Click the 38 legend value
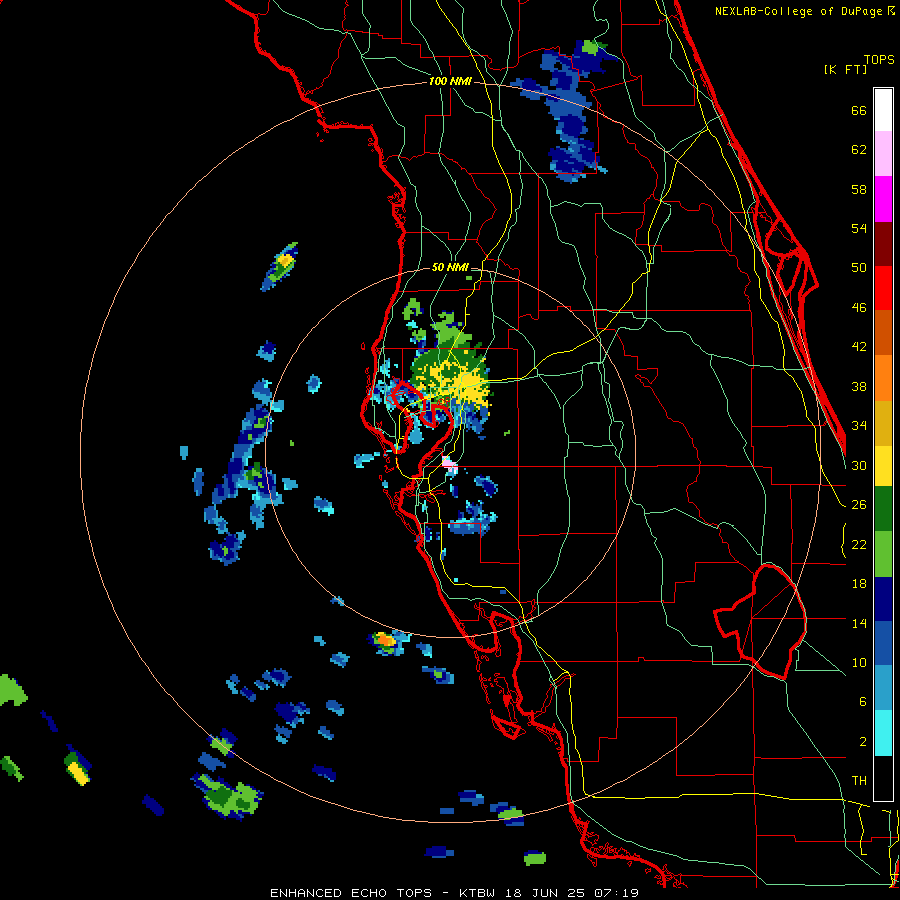This screenshot has height=900, width=900. [x=859, y=386]
